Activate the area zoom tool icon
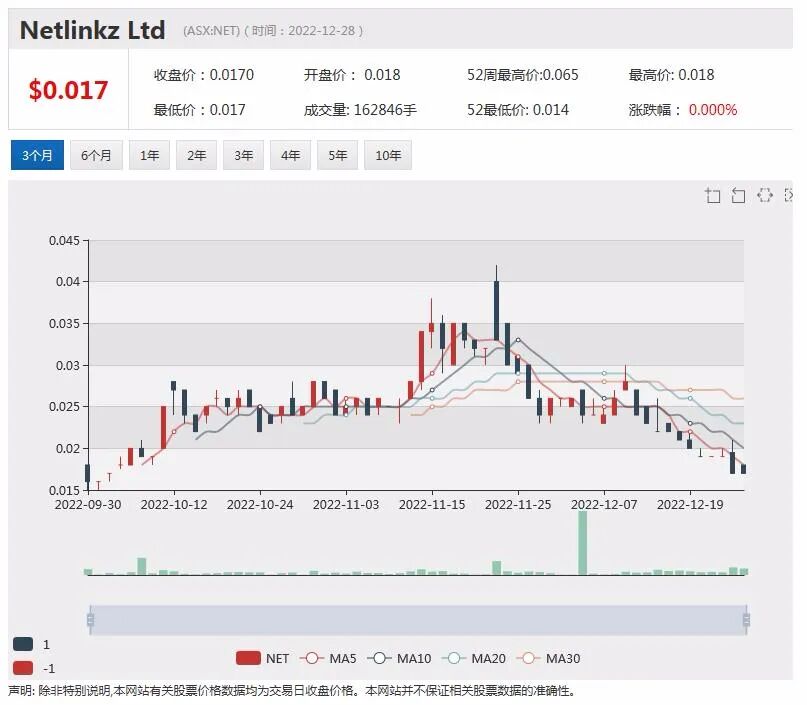This screenshot has height=705, width=807. click(x=712, y=196)
